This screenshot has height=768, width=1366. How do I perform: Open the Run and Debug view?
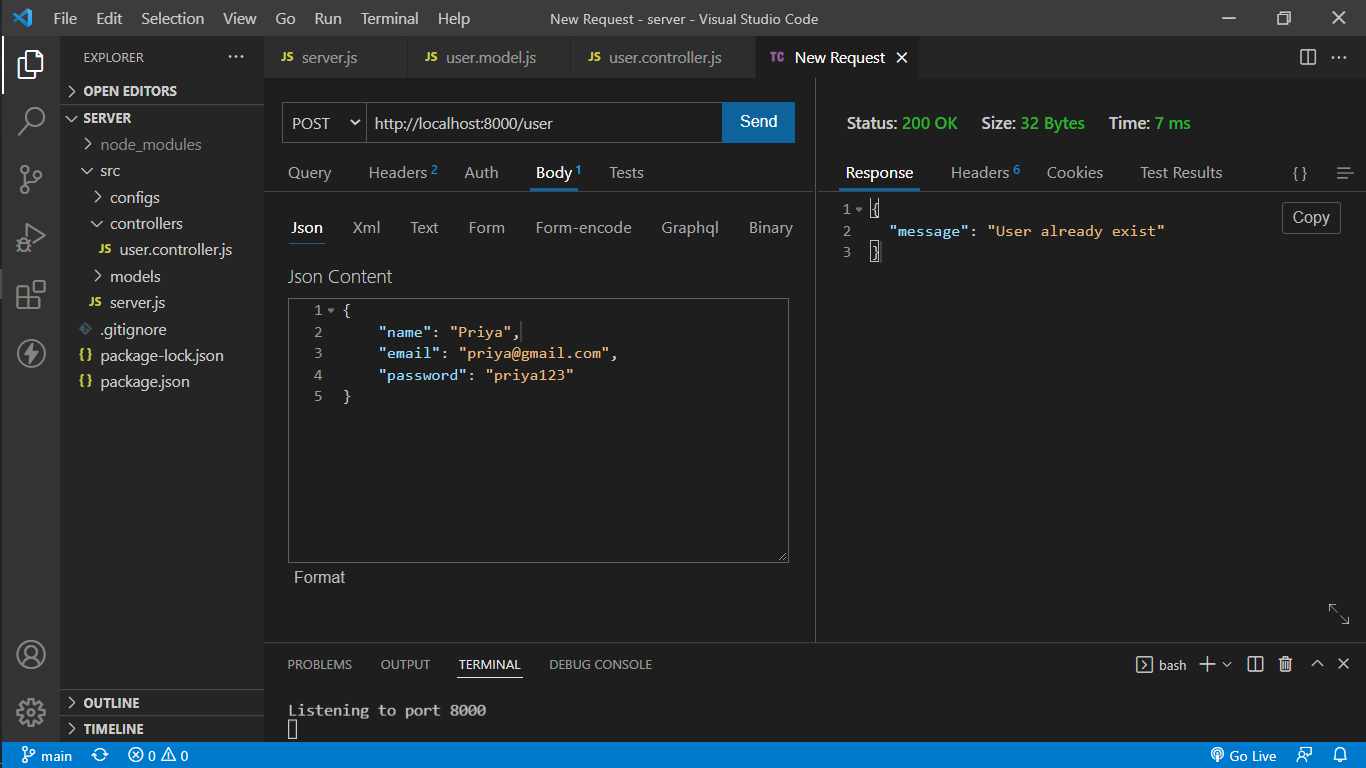click(x=31, y=238)
